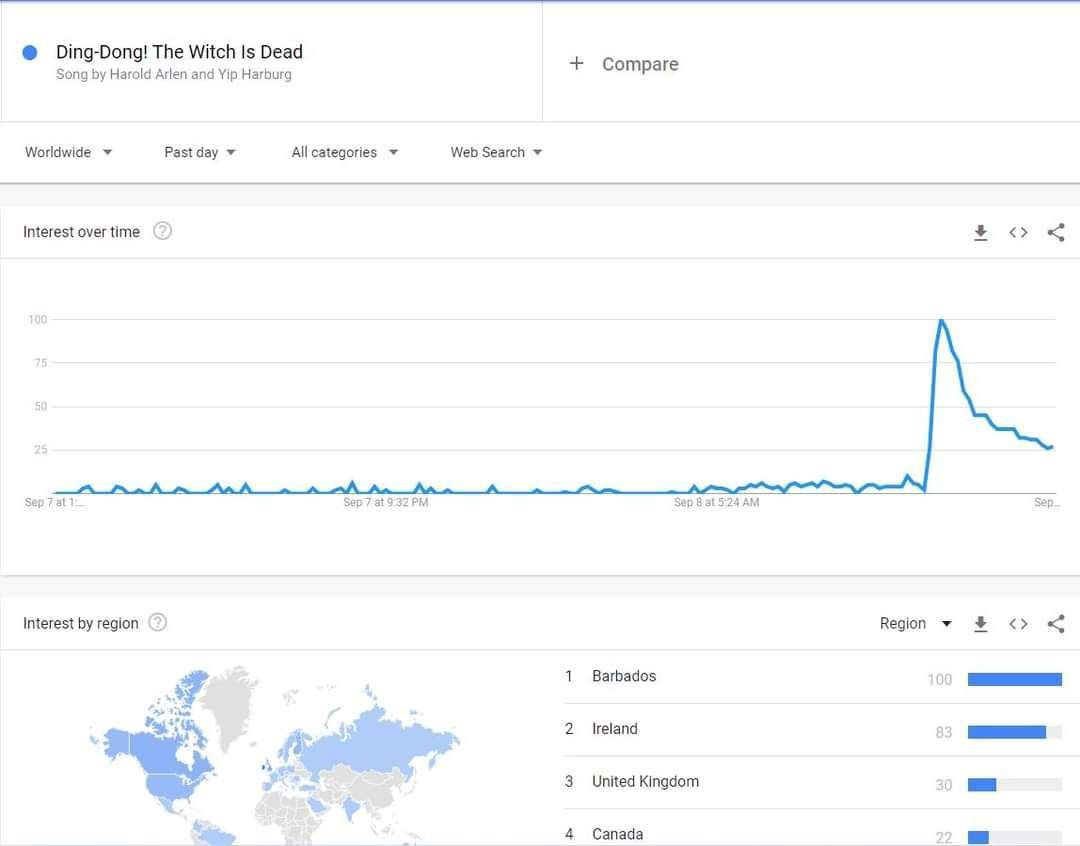Screen dimensions: 1080x846
Task: Open help for Interest by region
Action: tap(157, 623)
